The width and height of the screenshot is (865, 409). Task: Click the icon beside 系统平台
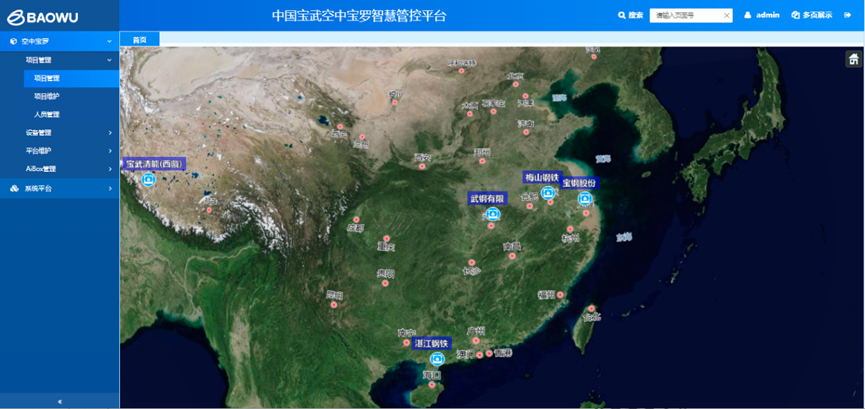pos(14,189)
